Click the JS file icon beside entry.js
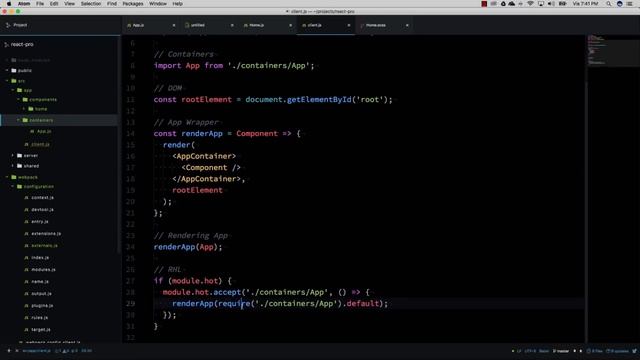Viewport: 640px width, 360px height. pyautogui.click(x=27, y=222)
